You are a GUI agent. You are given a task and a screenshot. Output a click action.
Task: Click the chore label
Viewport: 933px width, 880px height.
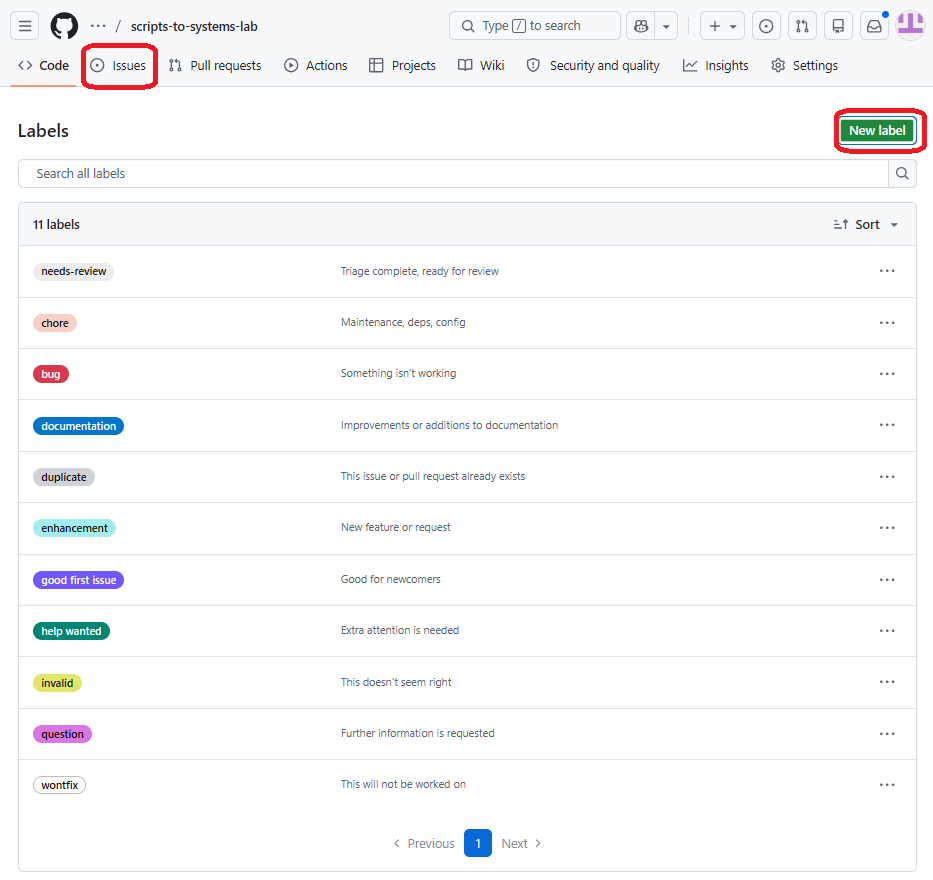[55, 323]
